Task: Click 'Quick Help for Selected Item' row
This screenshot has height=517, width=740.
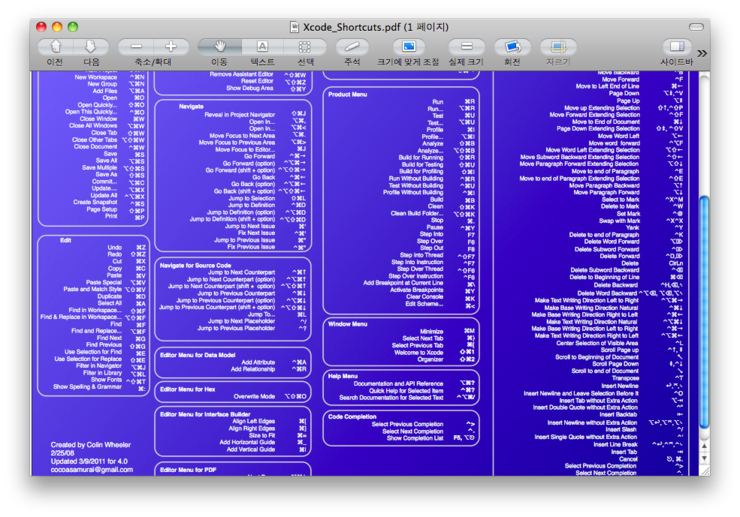Action: coord(422,391)
